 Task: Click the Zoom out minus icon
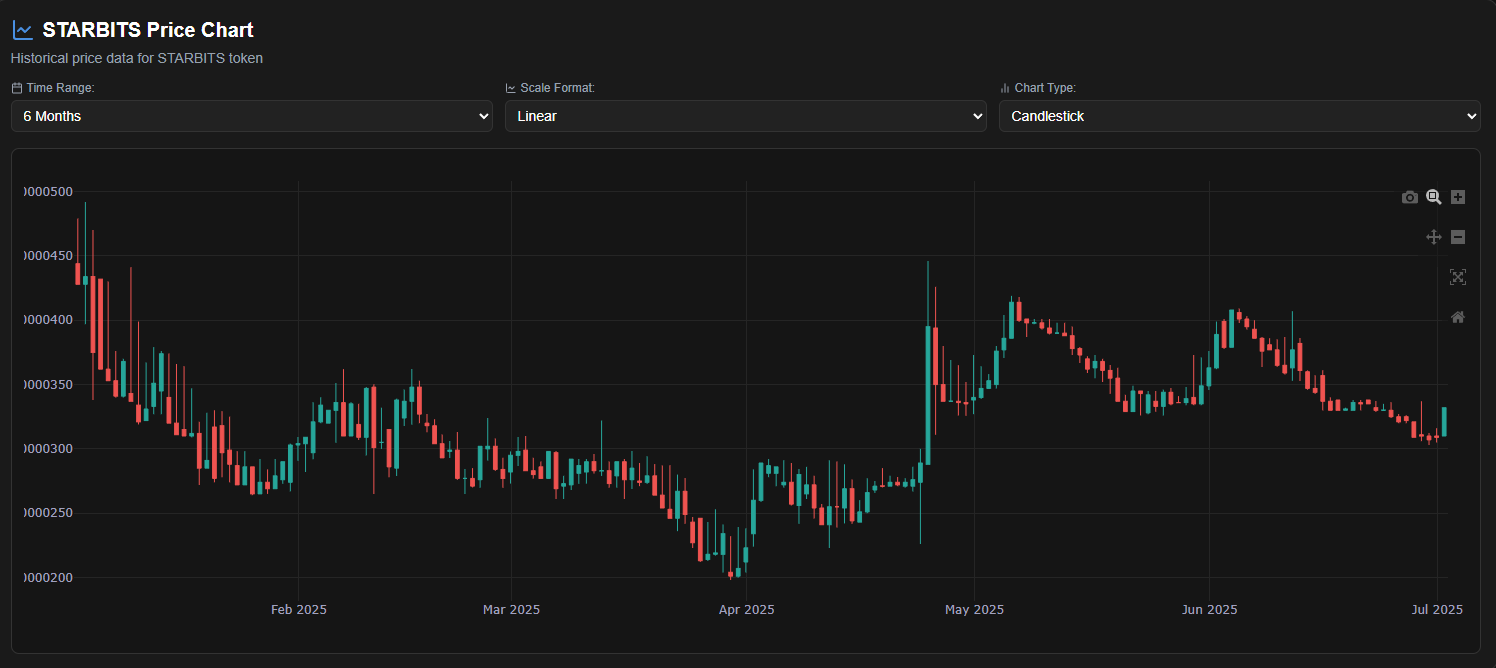tap(1458, 237)
